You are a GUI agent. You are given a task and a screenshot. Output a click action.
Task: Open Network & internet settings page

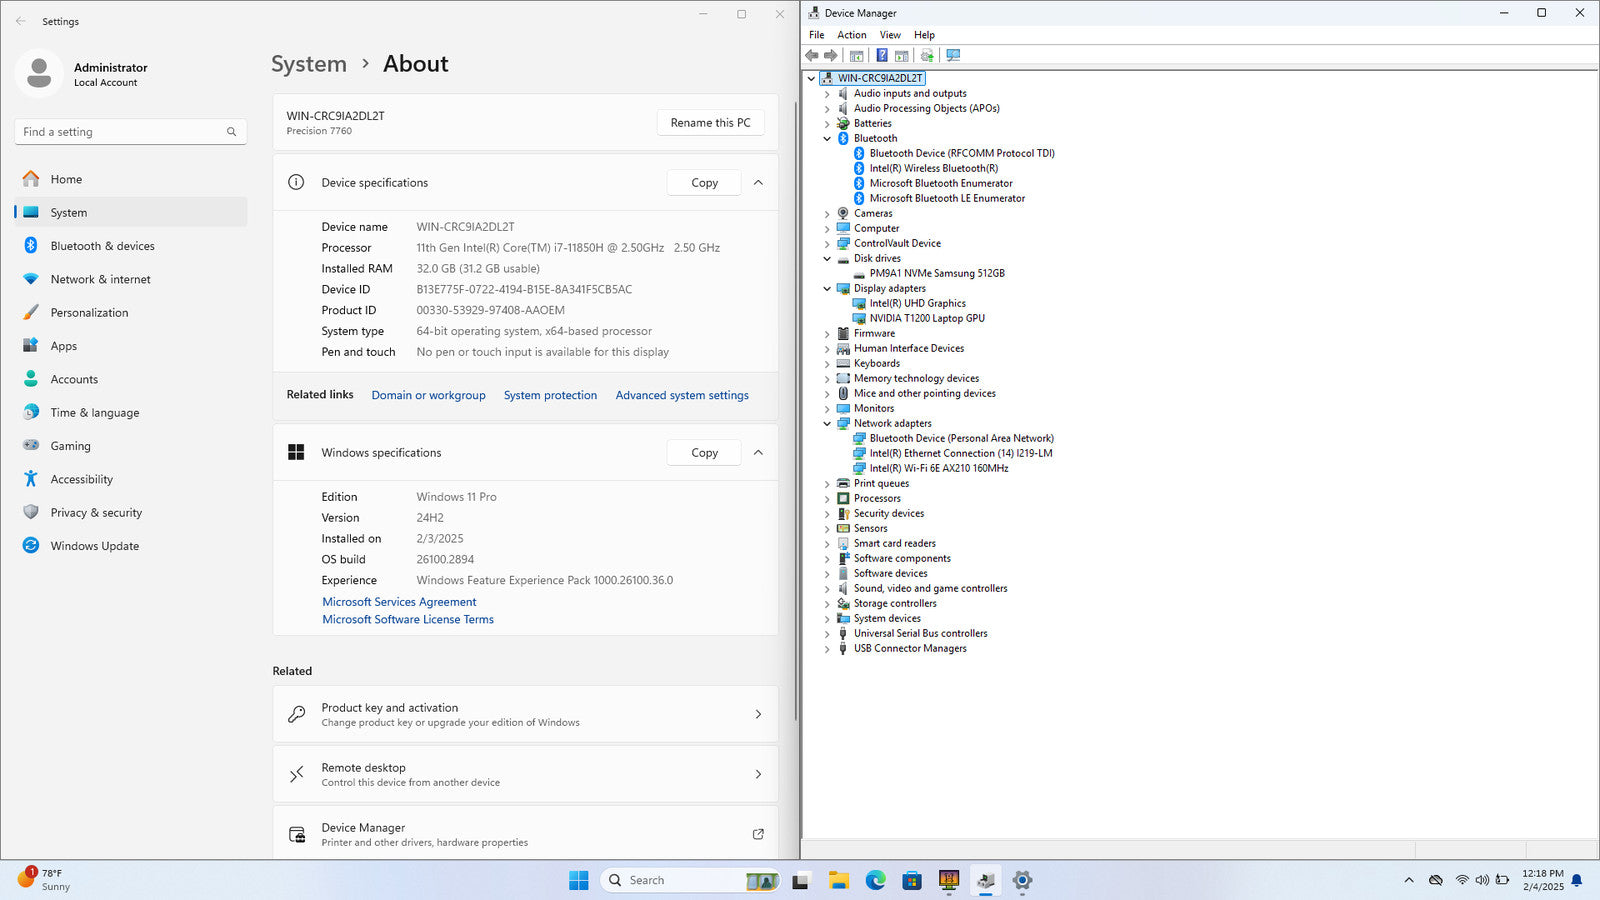coord(131,279)
